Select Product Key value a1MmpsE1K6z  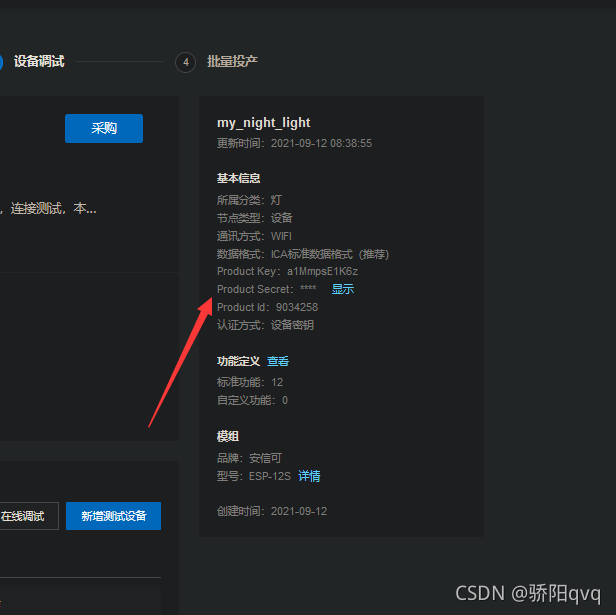322,271
